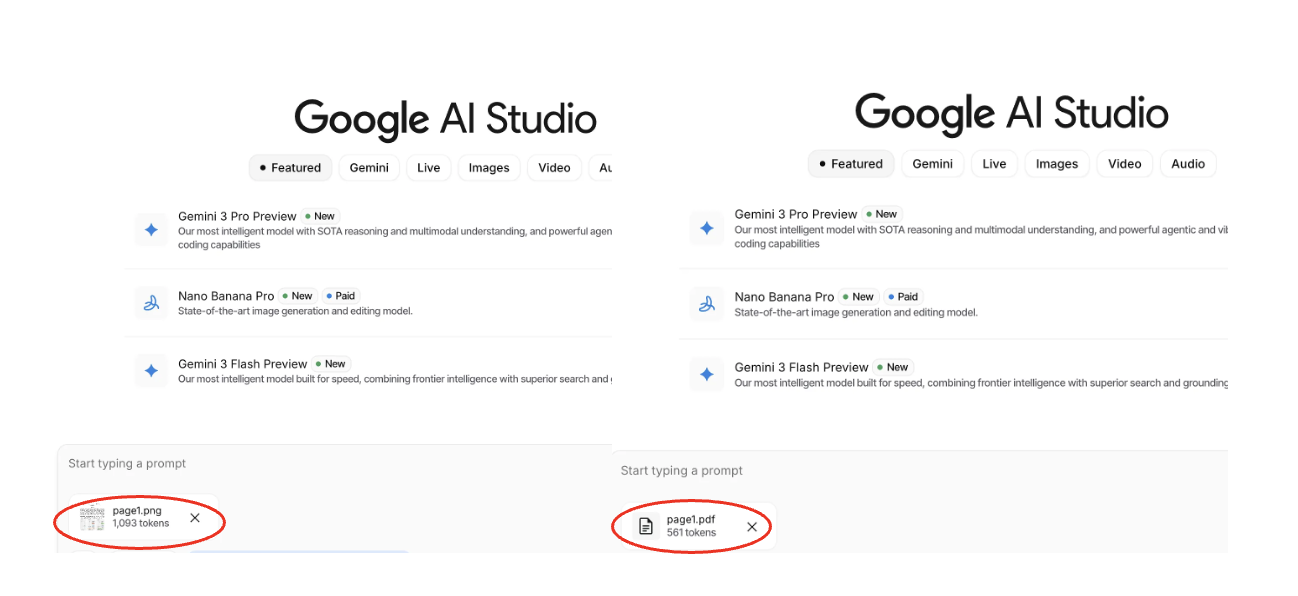Select the Video tab in the right panel
This screenshot has width=1298, height=596.
tap(1124, 164)
